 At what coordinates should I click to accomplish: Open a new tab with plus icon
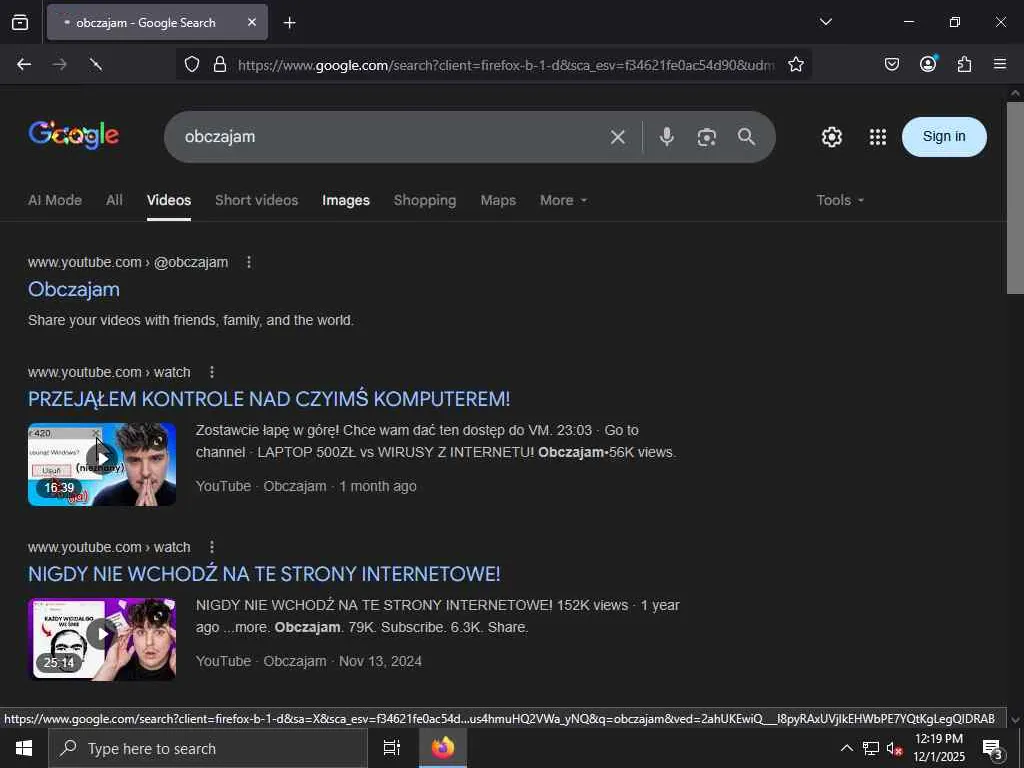point(289,23)
